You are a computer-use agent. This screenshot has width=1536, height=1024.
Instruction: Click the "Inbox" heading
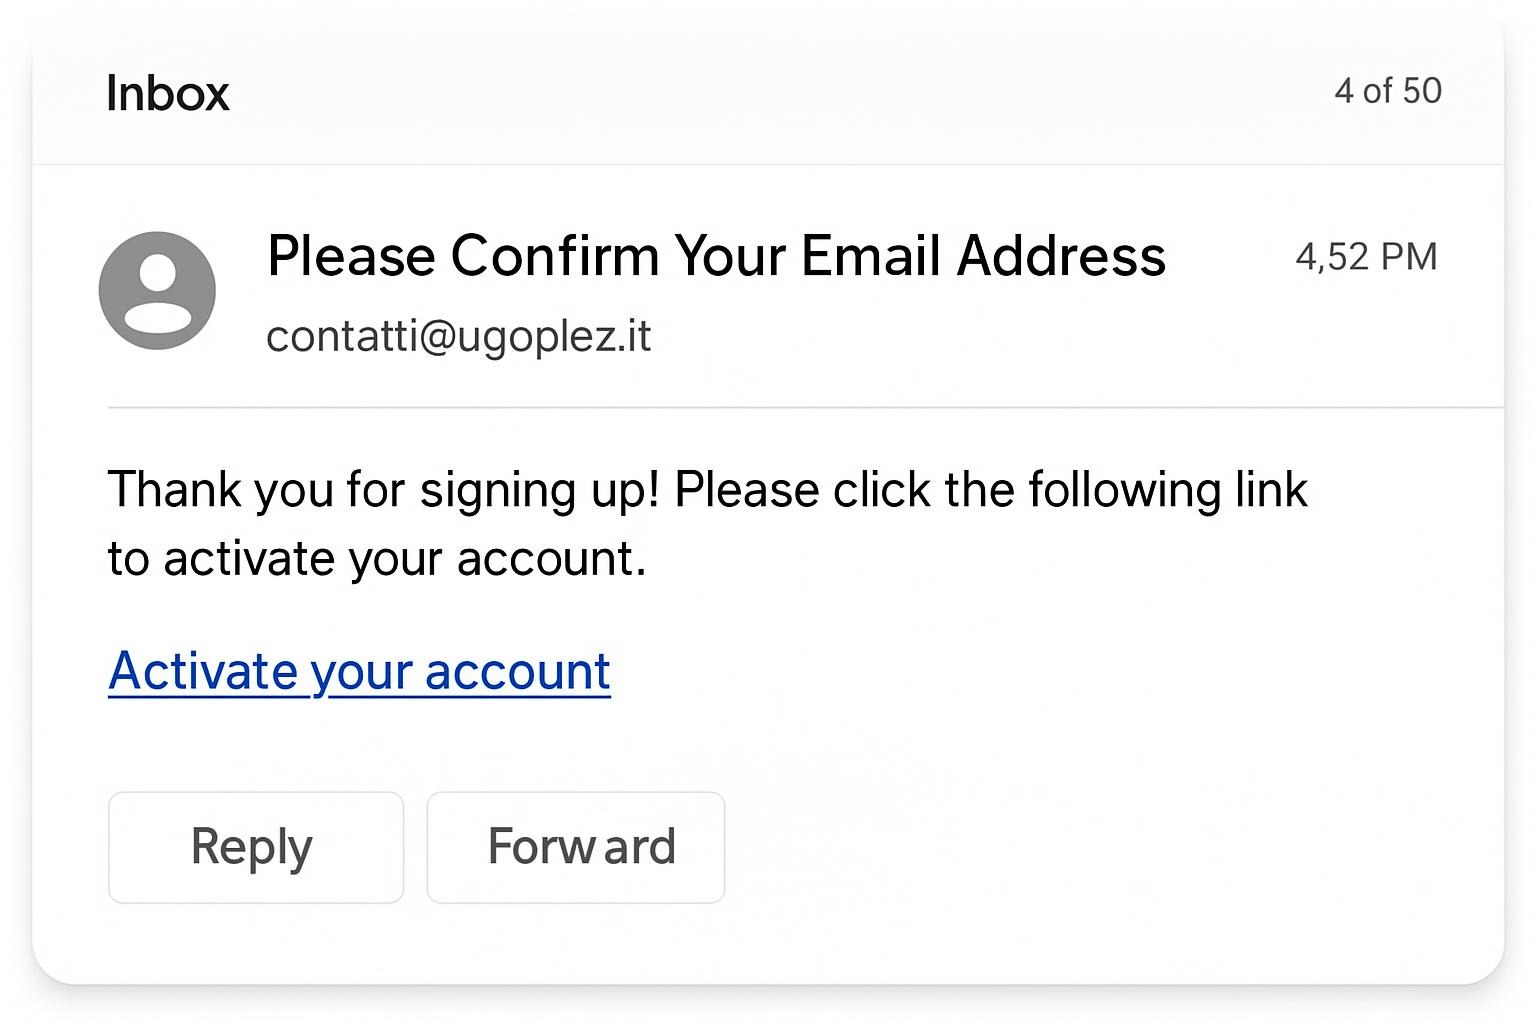pyautogui.click(x=168, y=93)
